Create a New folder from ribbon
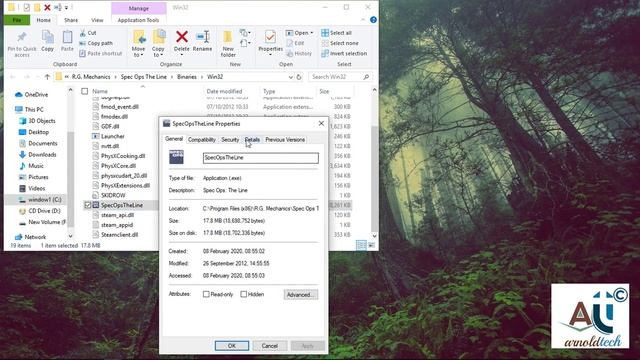The image size is (640, 360). tap(228, 44)
